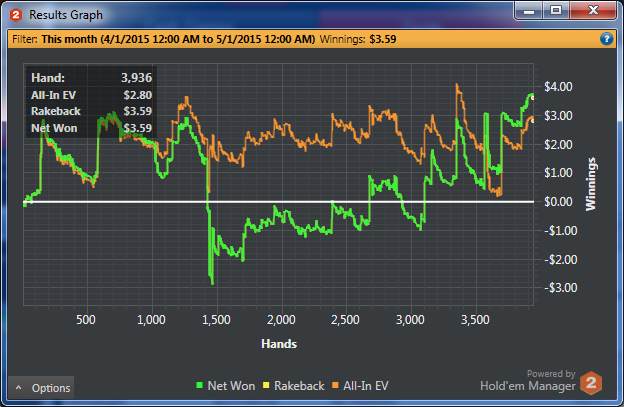Click the Winnings y-axis title

pyautogui.click(x=591, y=184)
